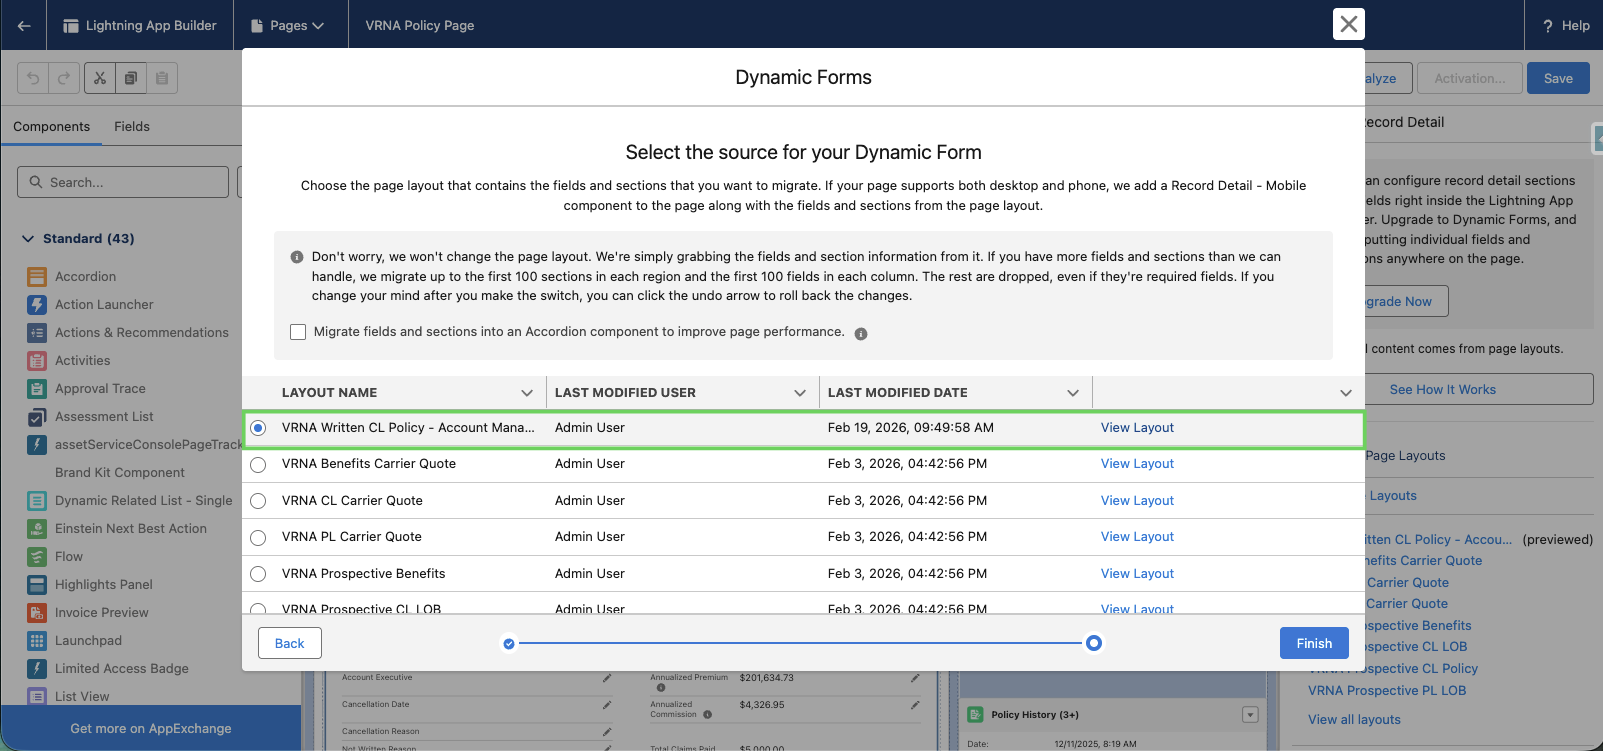Click the Redo arrow icon
The width and height of the screenshot is (1603, 751).
click(64, 78)
